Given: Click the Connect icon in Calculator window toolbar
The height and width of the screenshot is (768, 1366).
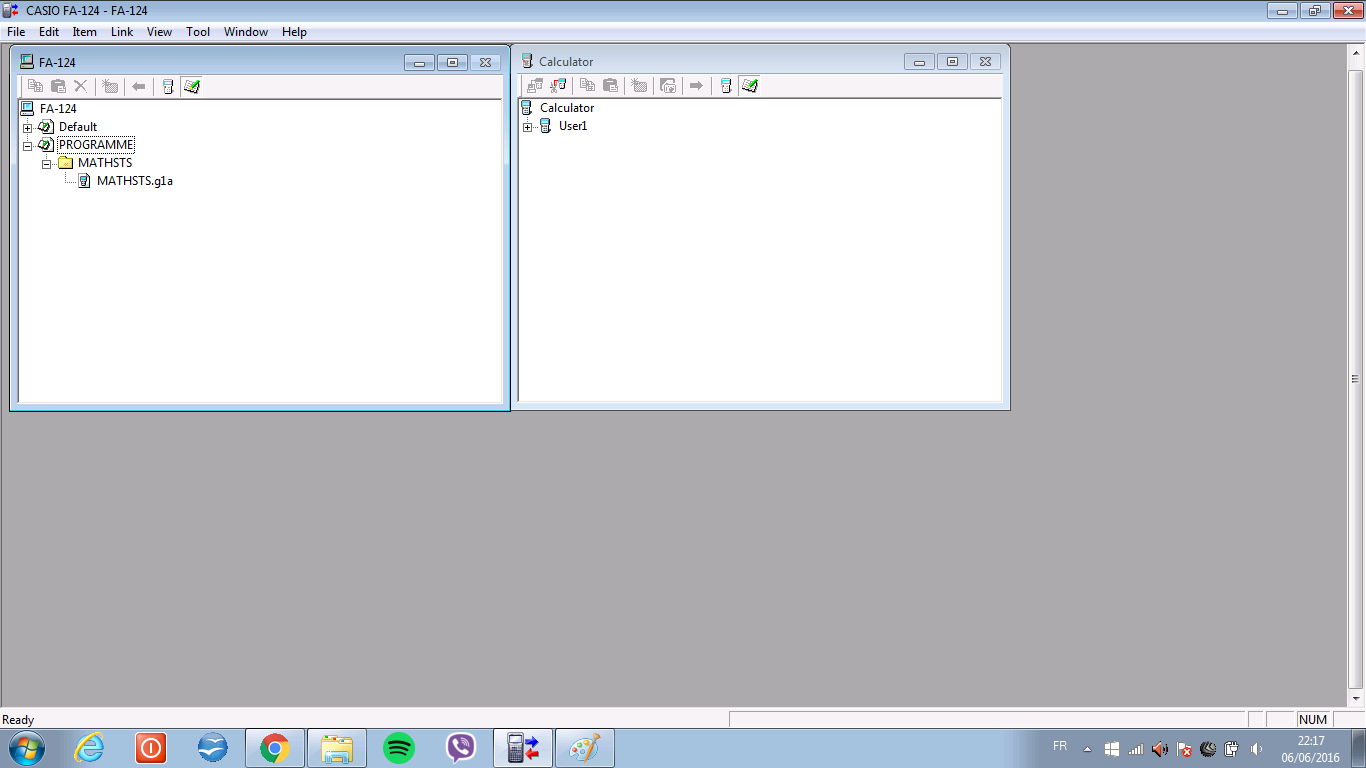Looking at the screenshot, I should [x=535, y=87].
